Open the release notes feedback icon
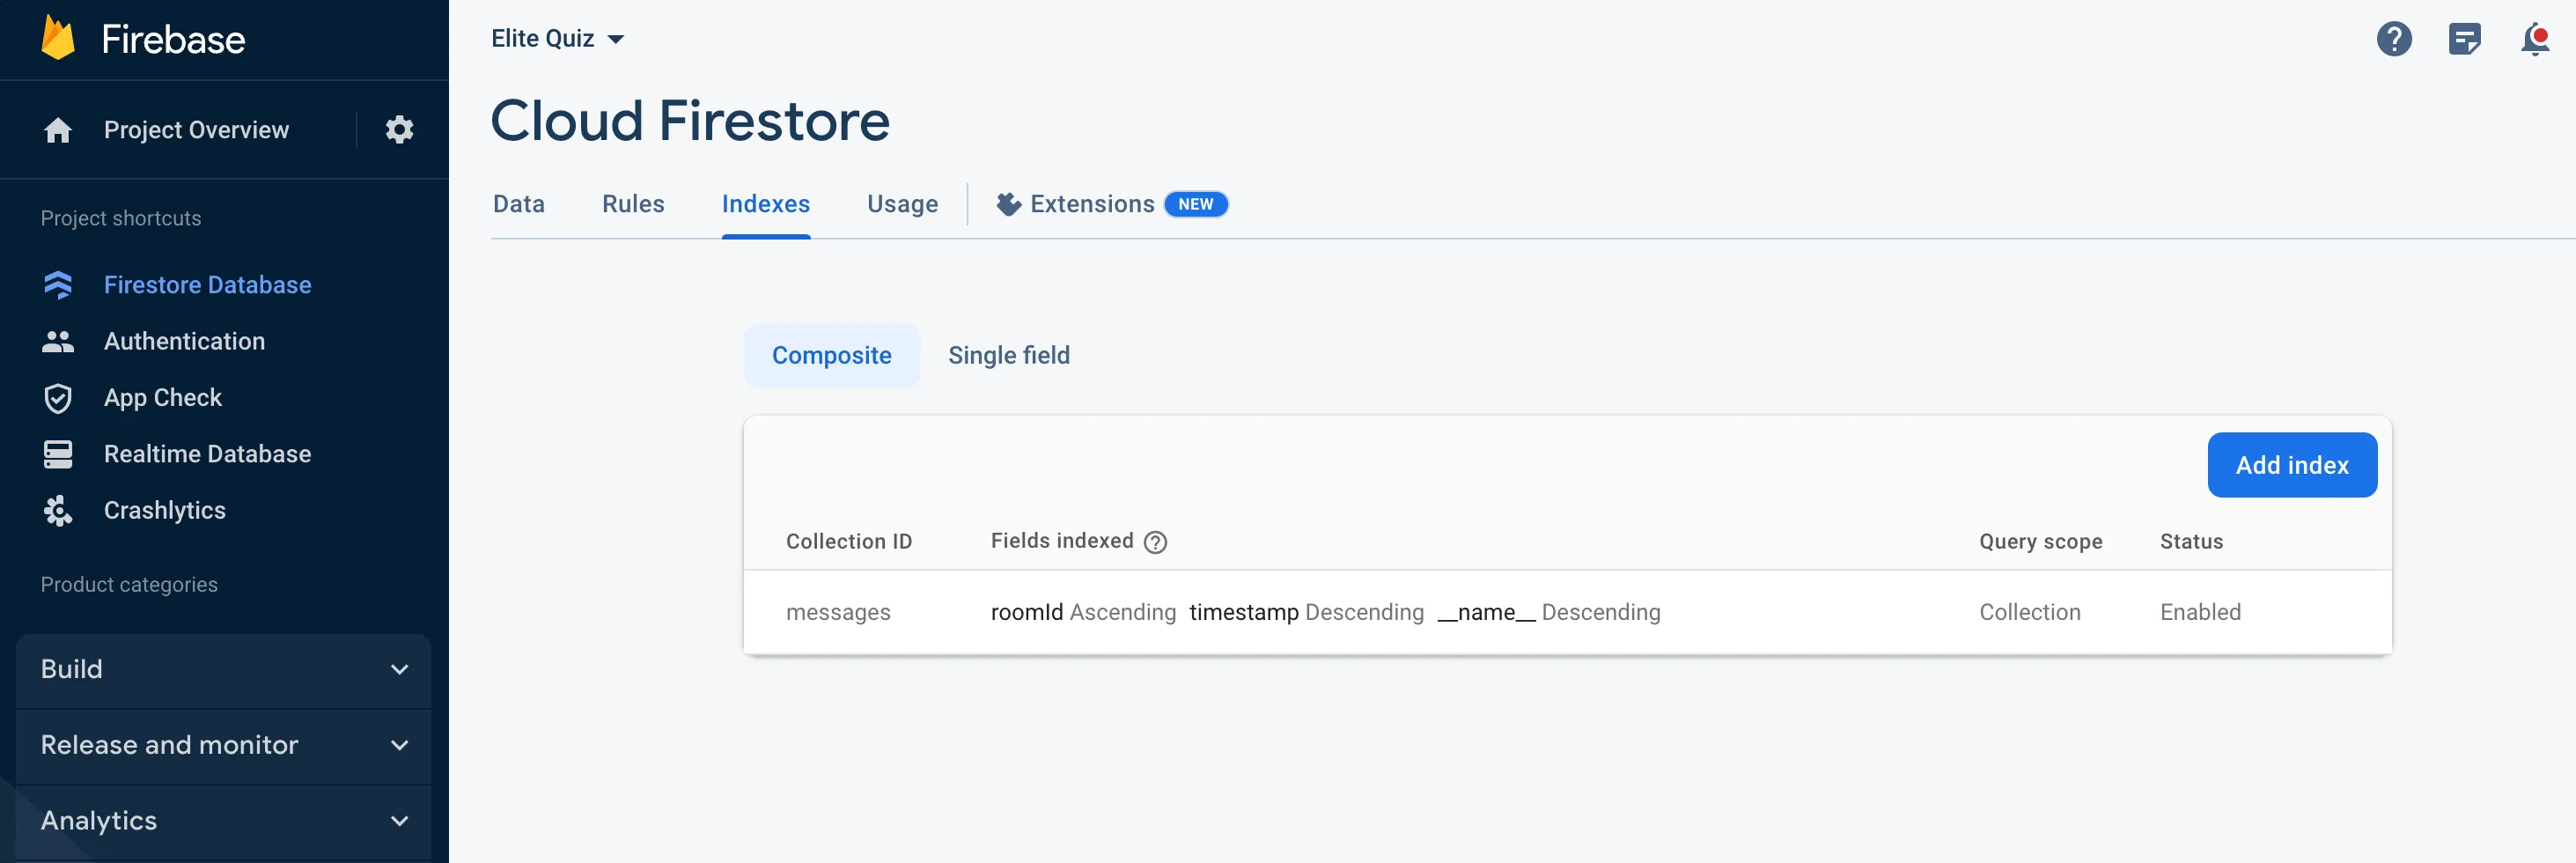Image resolution: width=2576 pixels, height=863 pixels. click(x=2463, y=39)
